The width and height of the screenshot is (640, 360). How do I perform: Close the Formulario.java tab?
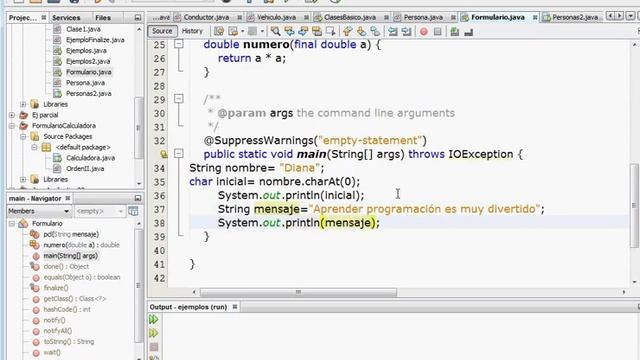pos(534,18)
